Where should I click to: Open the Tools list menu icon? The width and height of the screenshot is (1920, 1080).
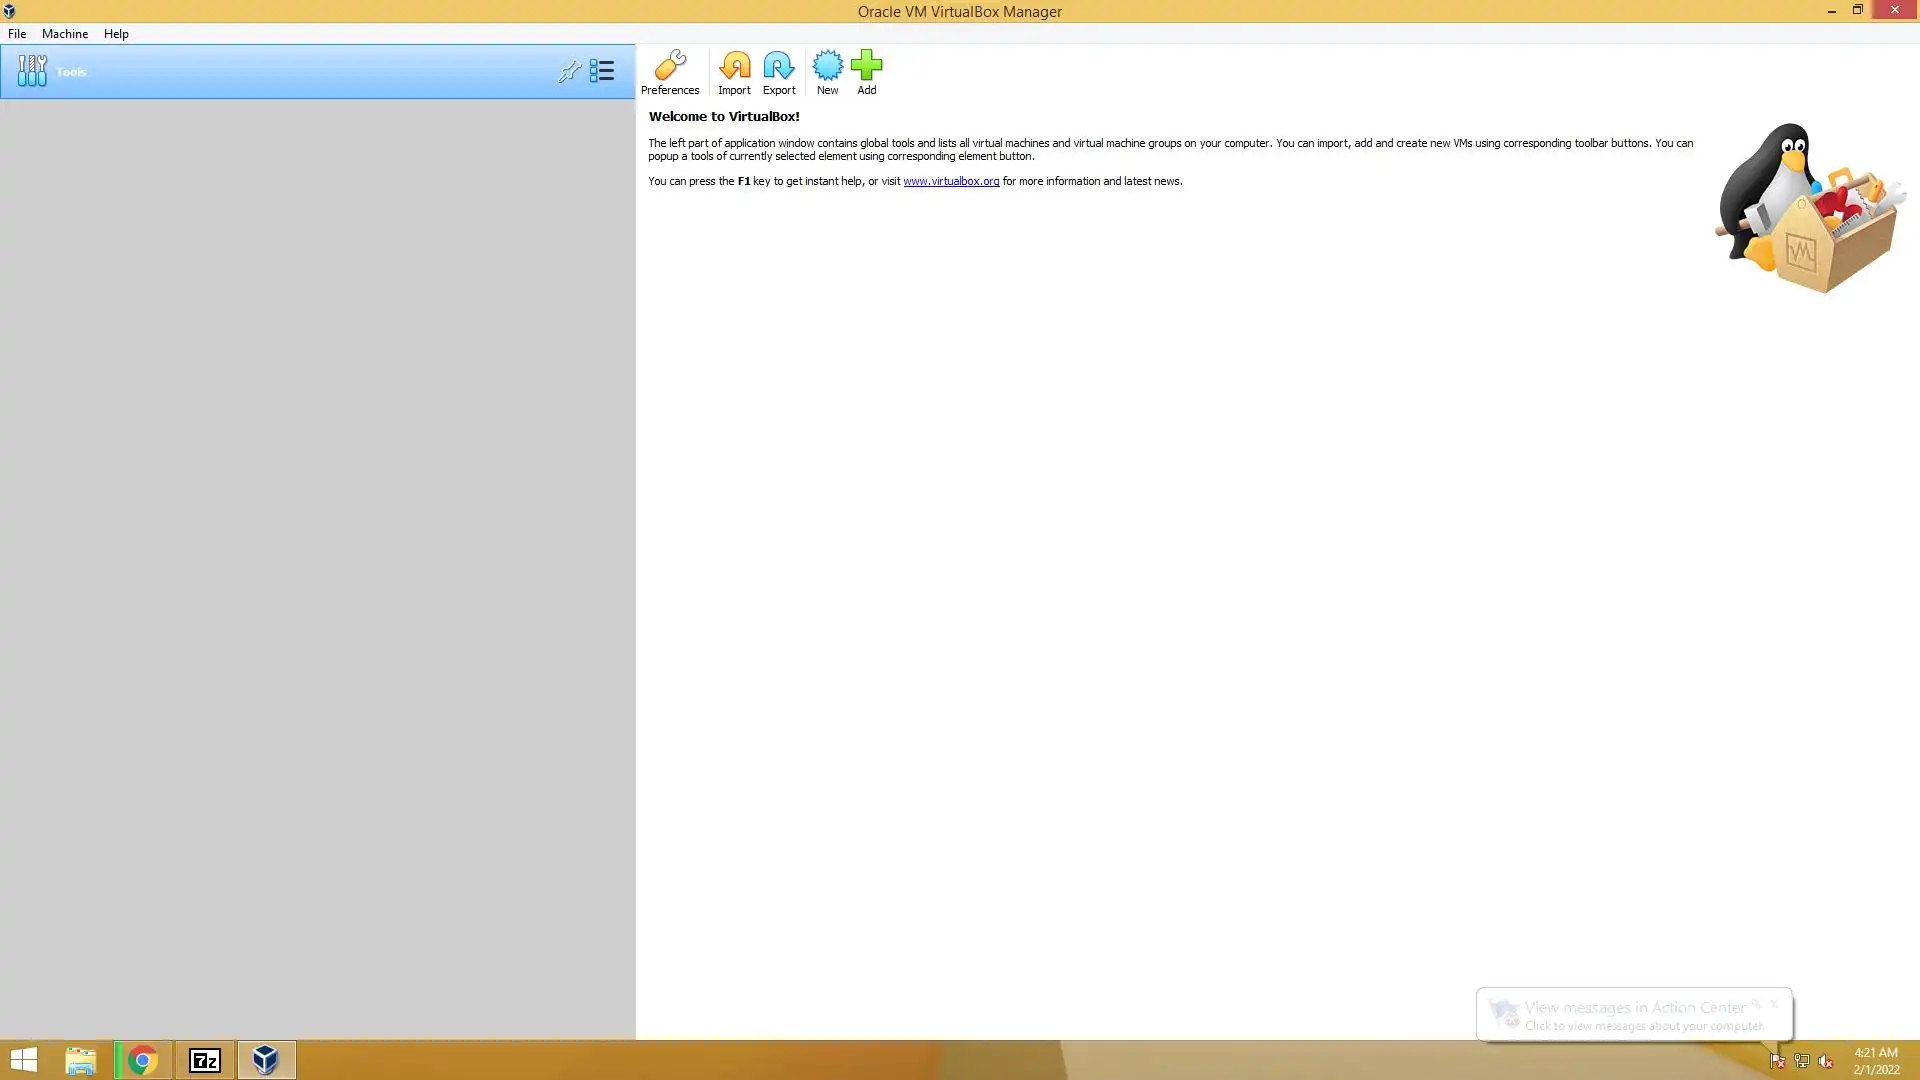point(602,71)
